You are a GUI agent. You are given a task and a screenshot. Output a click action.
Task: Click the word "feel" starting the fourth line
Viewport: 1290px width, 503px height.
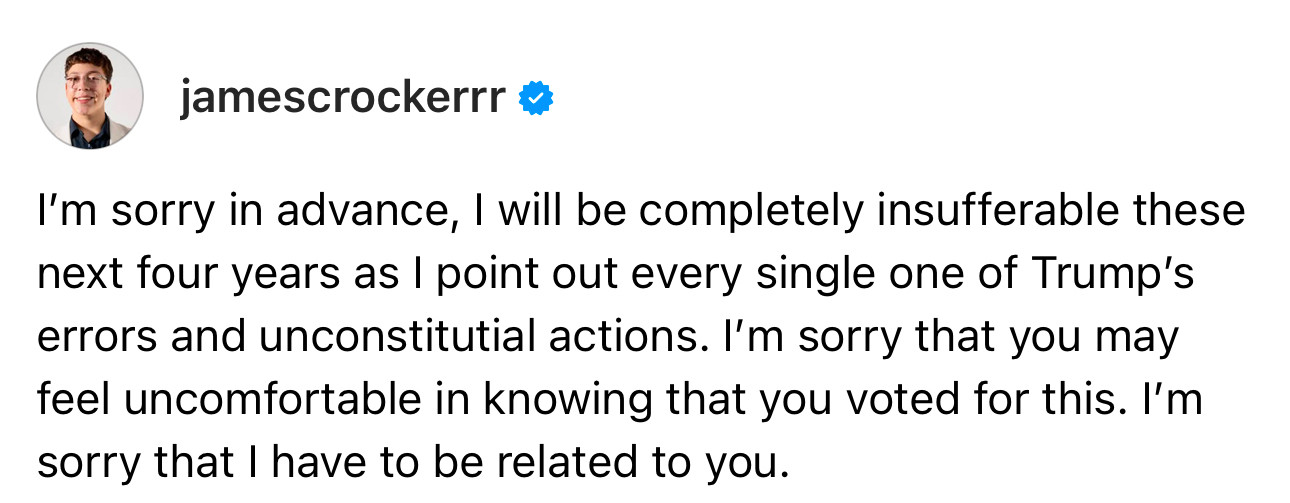point(71,399)
